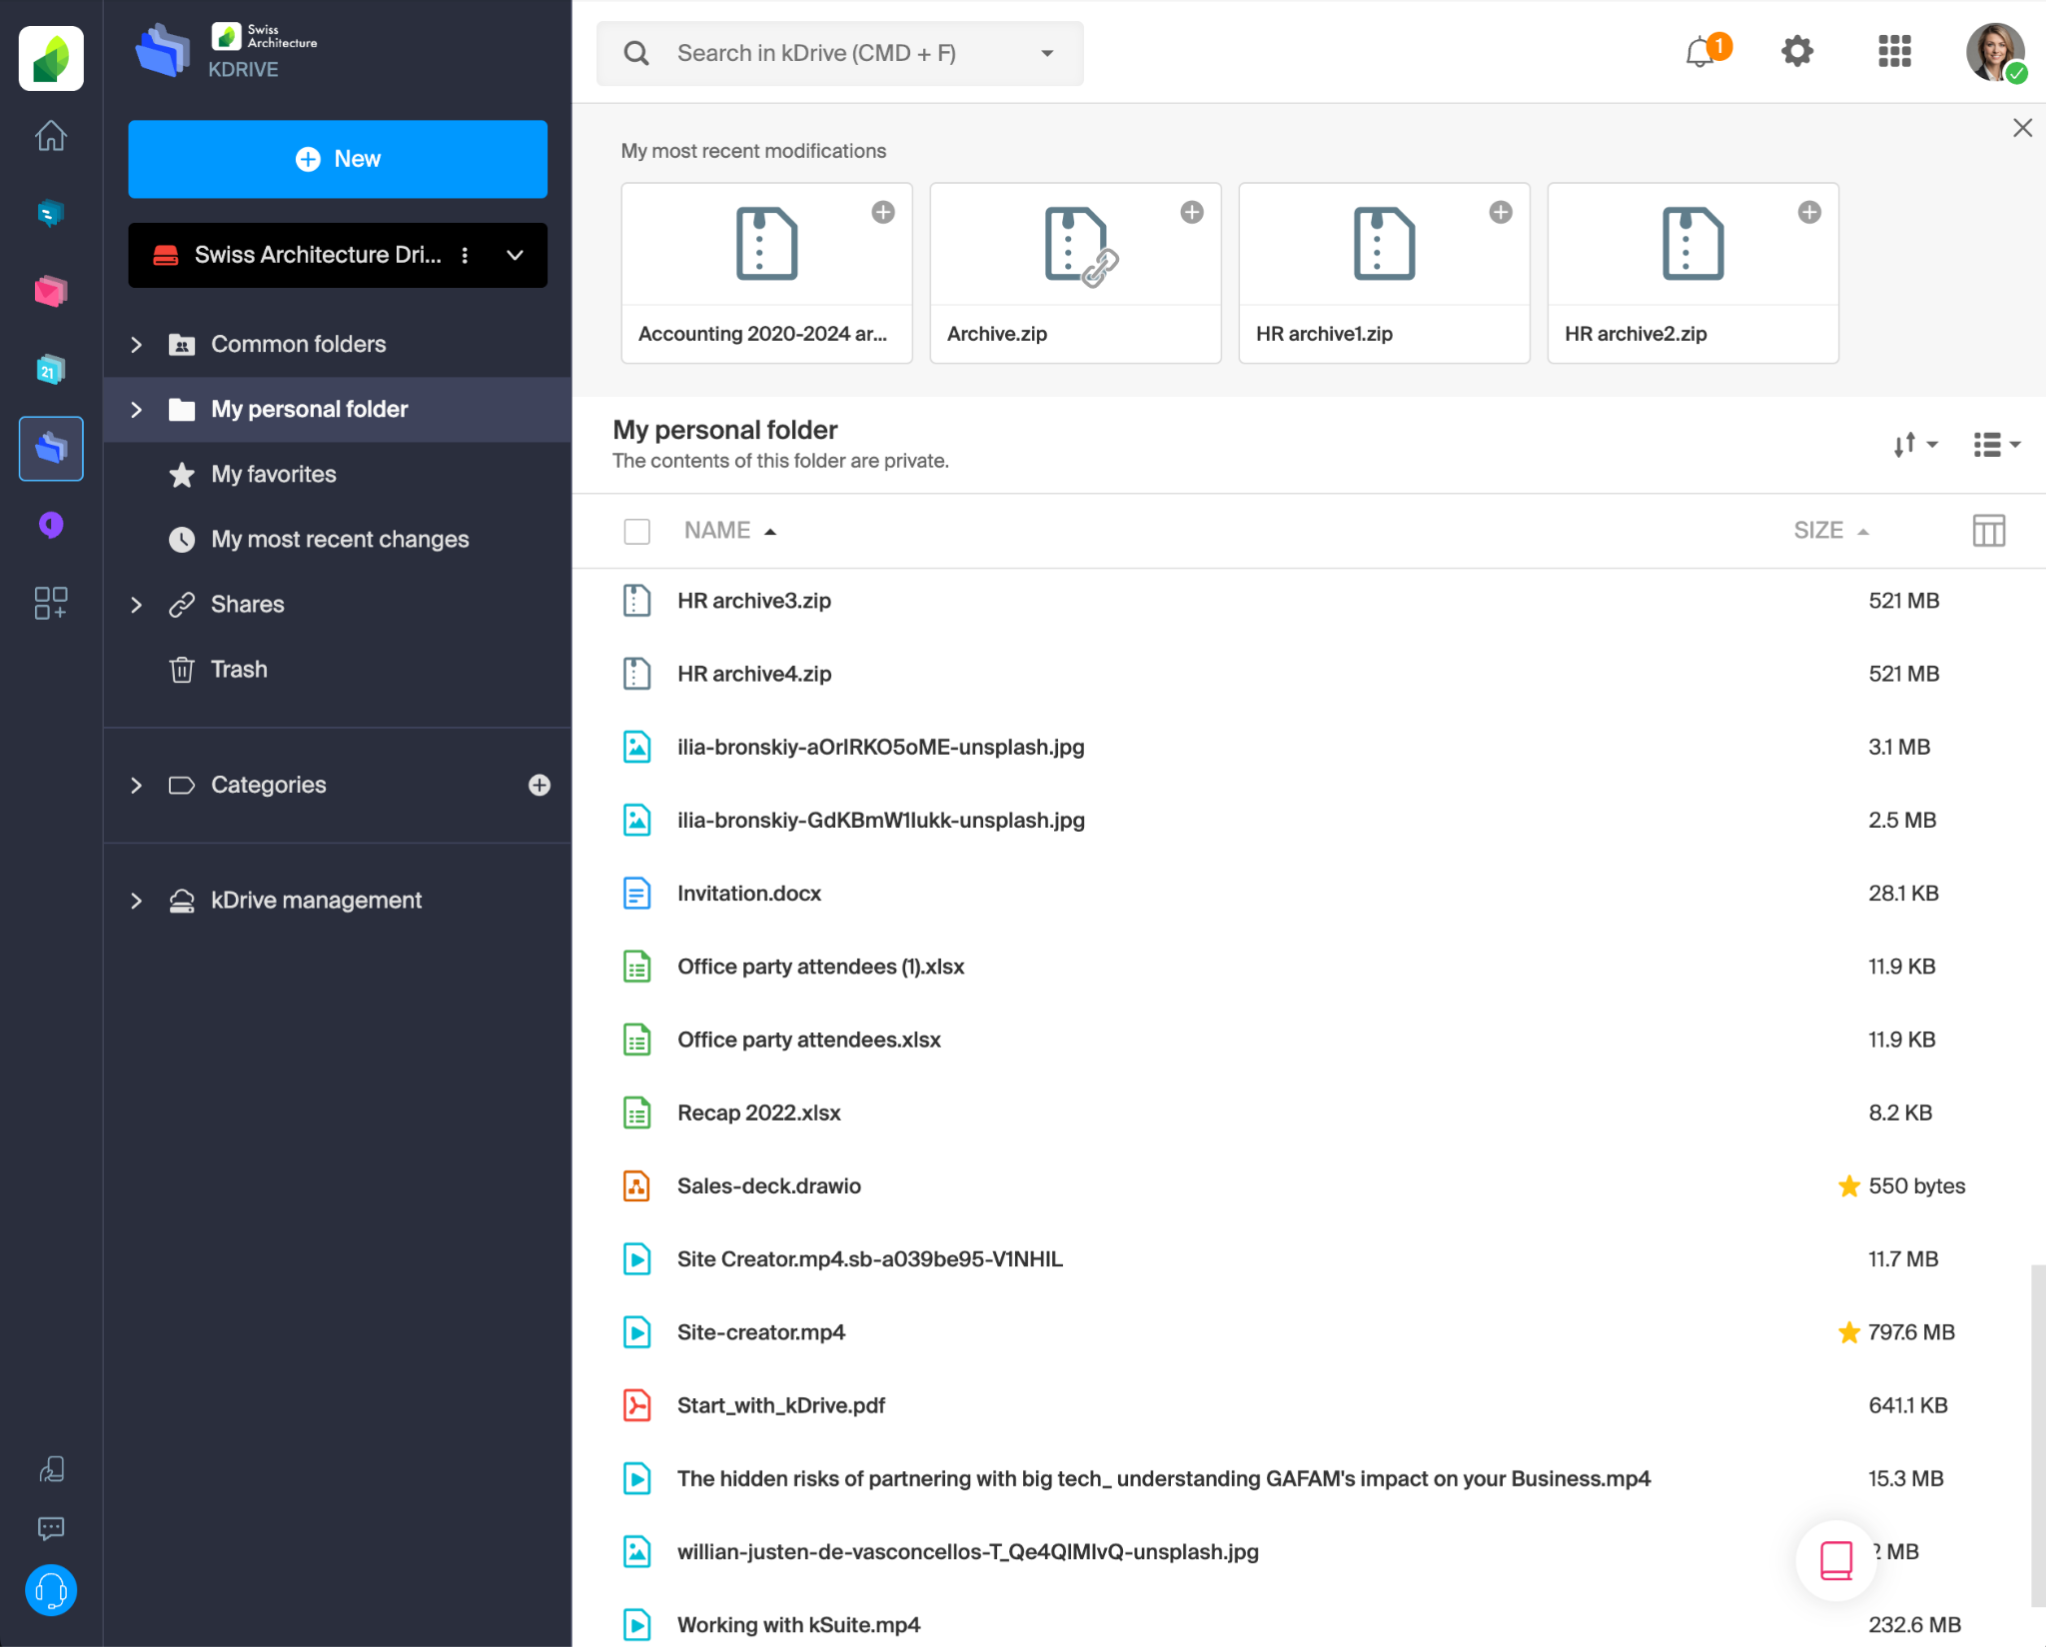This screenshot has width=2047, height=1648.
Task: Expand the Shares section
Action: 136,604
